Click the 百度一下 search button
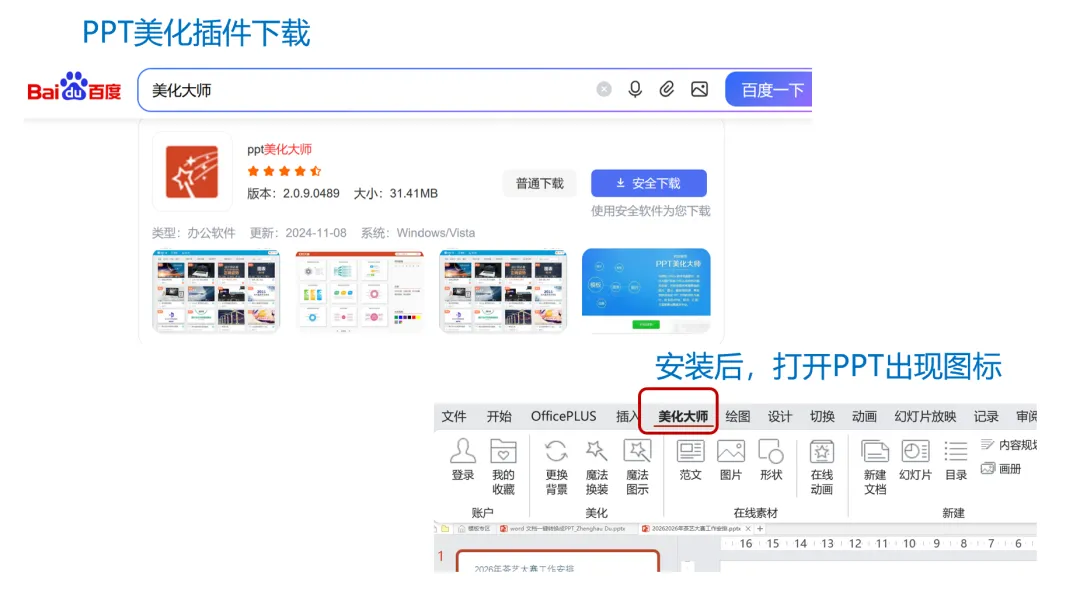The image size is (1080, 611). (769, 90)
